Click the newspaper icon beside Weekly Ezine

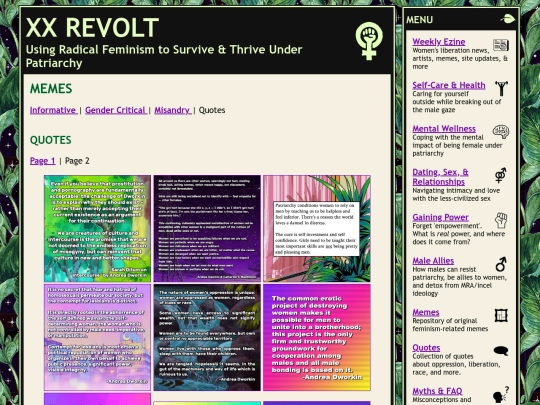(501, 45)
